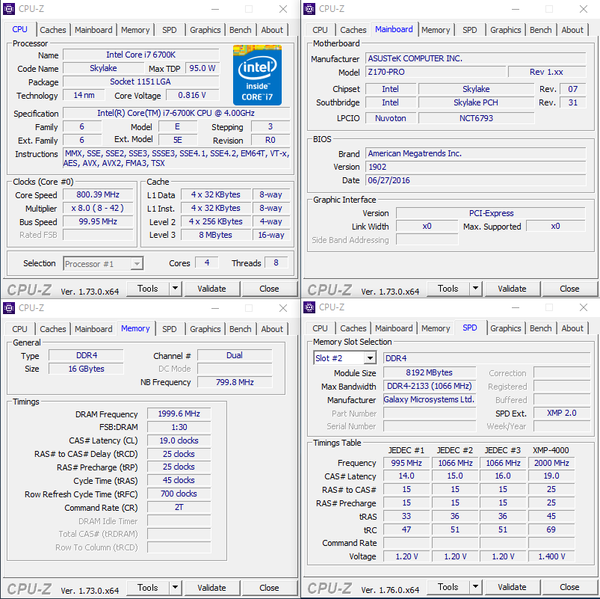Switch to Caches tab in CPU window
Screen dimensions: 600x599
[53, 30]
